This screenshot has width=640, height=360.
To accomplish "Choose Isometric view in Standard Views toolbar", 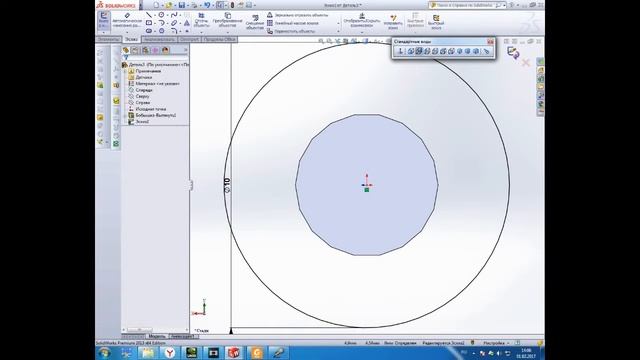I will [x=460, y=51].
